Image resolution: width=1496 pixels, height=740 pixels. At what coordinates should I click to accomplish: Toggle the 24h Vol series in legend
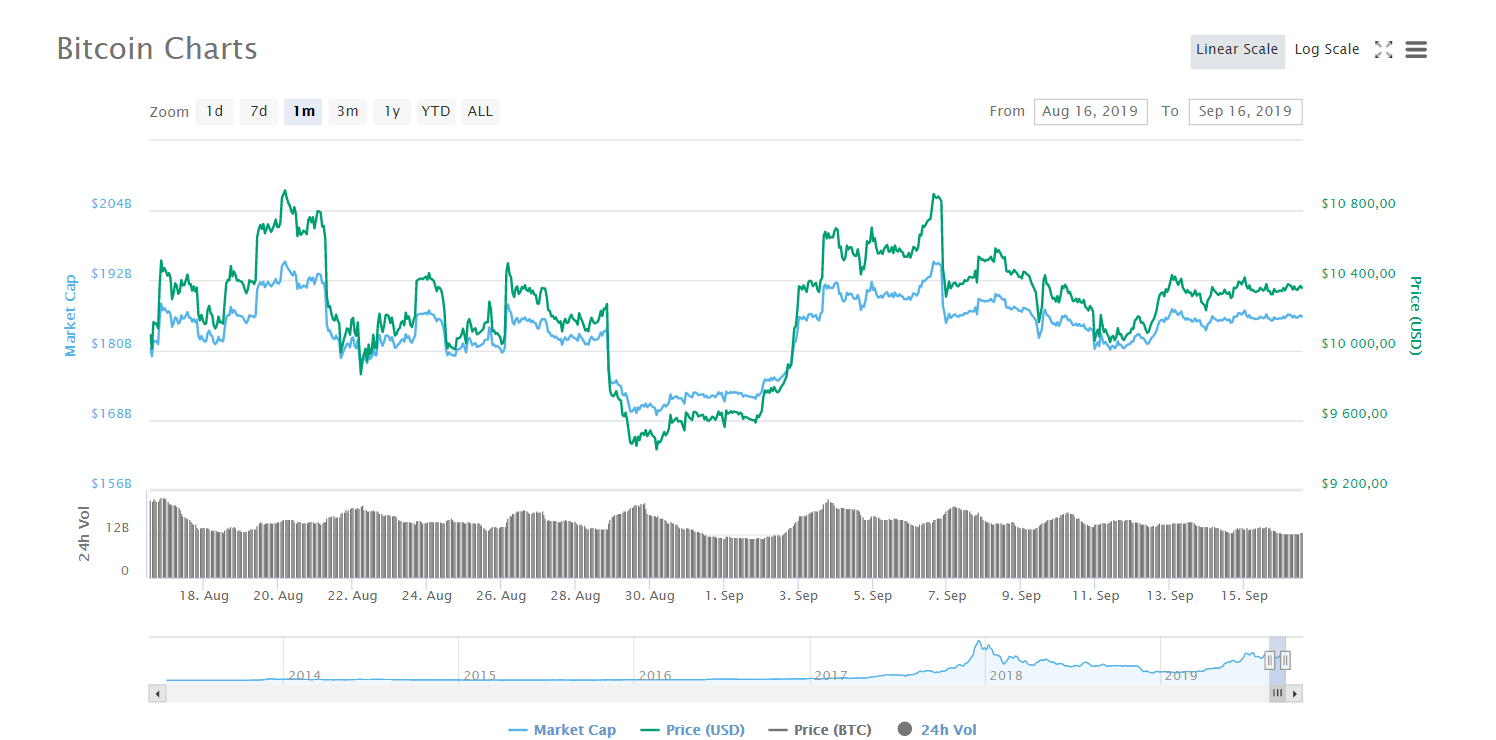click(x=937, y=730)
